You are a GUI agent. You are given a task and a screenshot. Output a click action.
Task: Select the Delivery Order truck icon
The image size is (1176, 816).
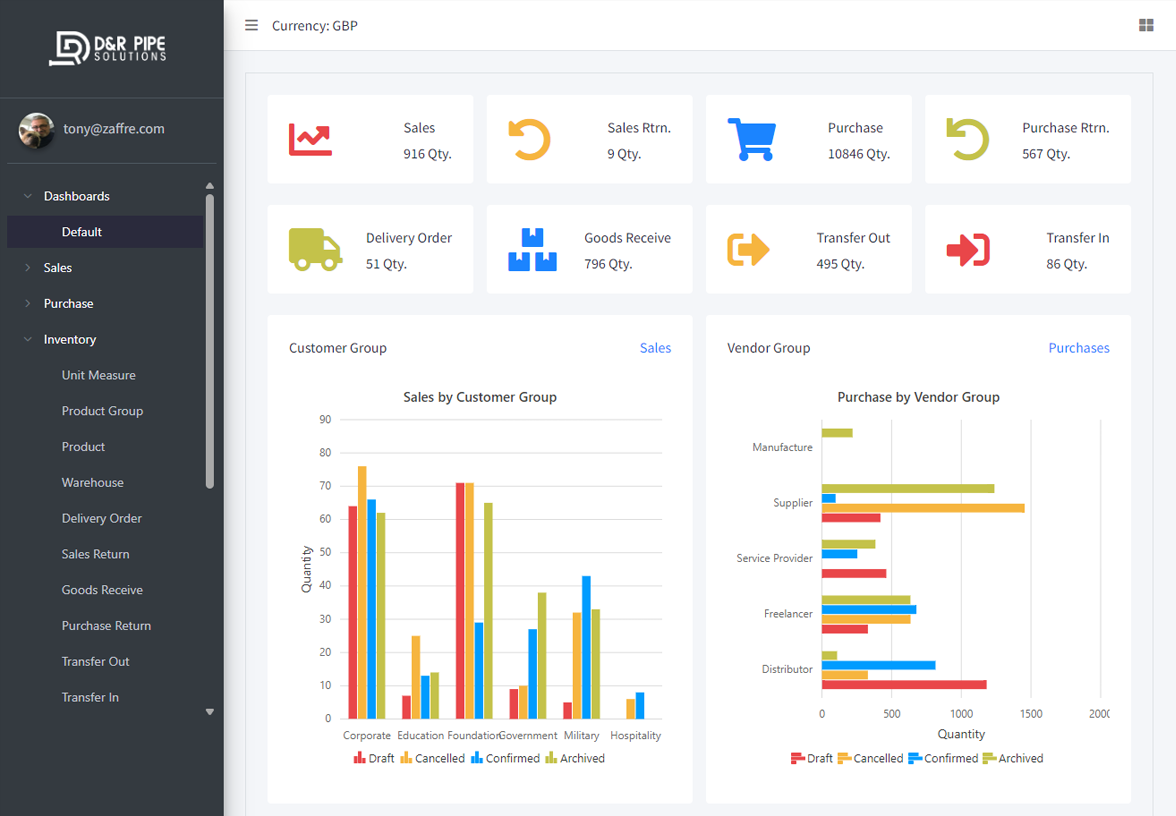pyautogui.click(x=315, y=250)
